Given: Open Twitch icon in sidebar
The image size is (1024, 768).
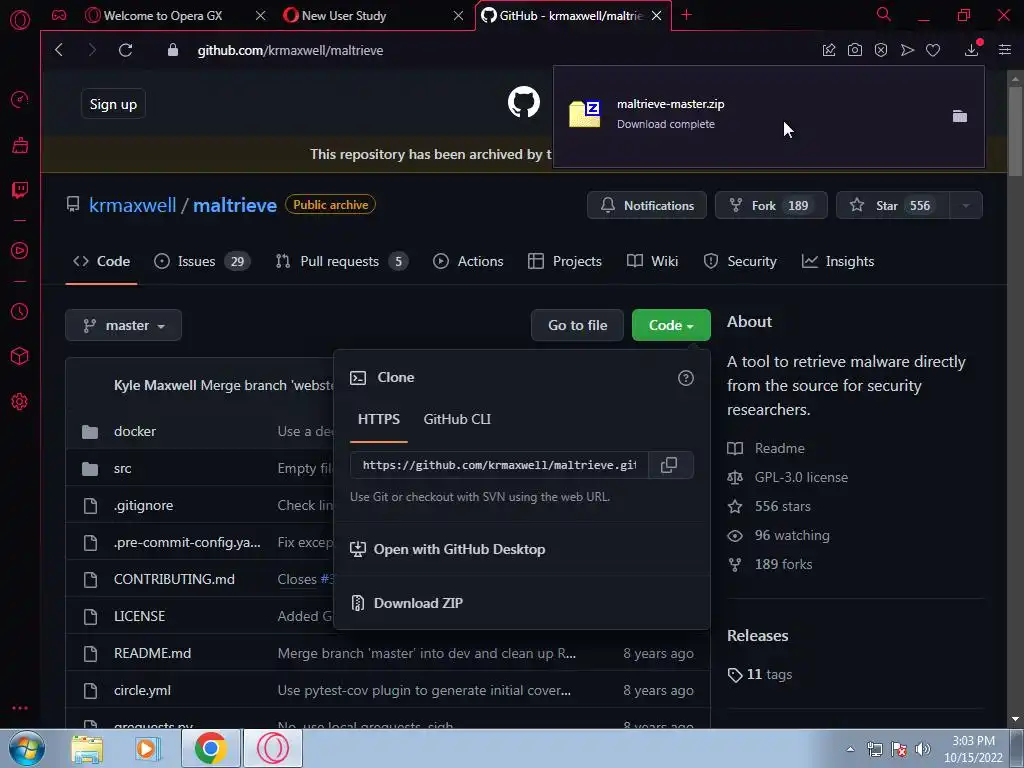Looking at the screenshot, I should [x=20, y=190].
